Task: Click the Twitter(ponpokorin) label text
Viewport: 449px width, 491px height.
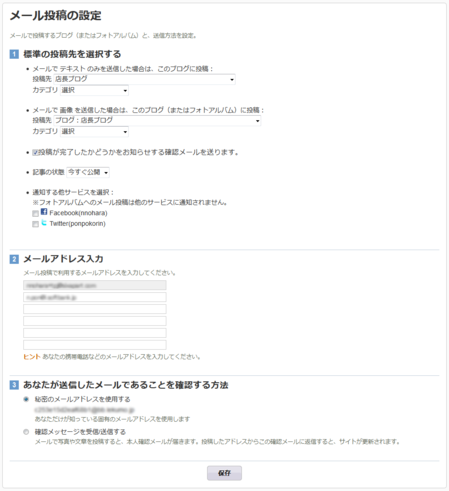Action: [x=77, y=224]
